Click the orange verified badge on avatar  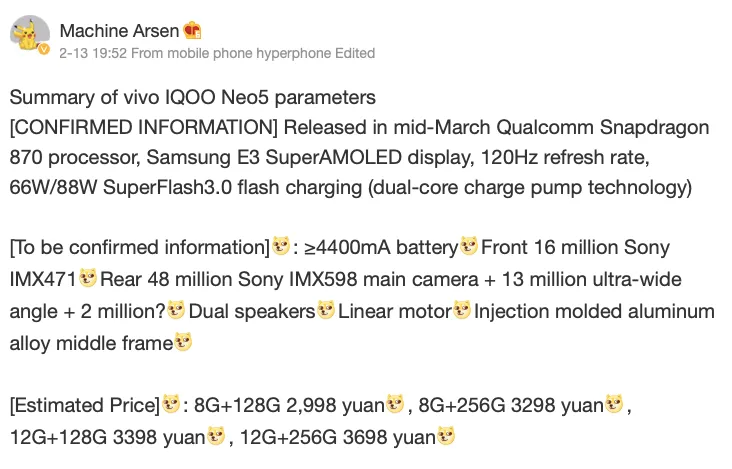coord(44,50)
